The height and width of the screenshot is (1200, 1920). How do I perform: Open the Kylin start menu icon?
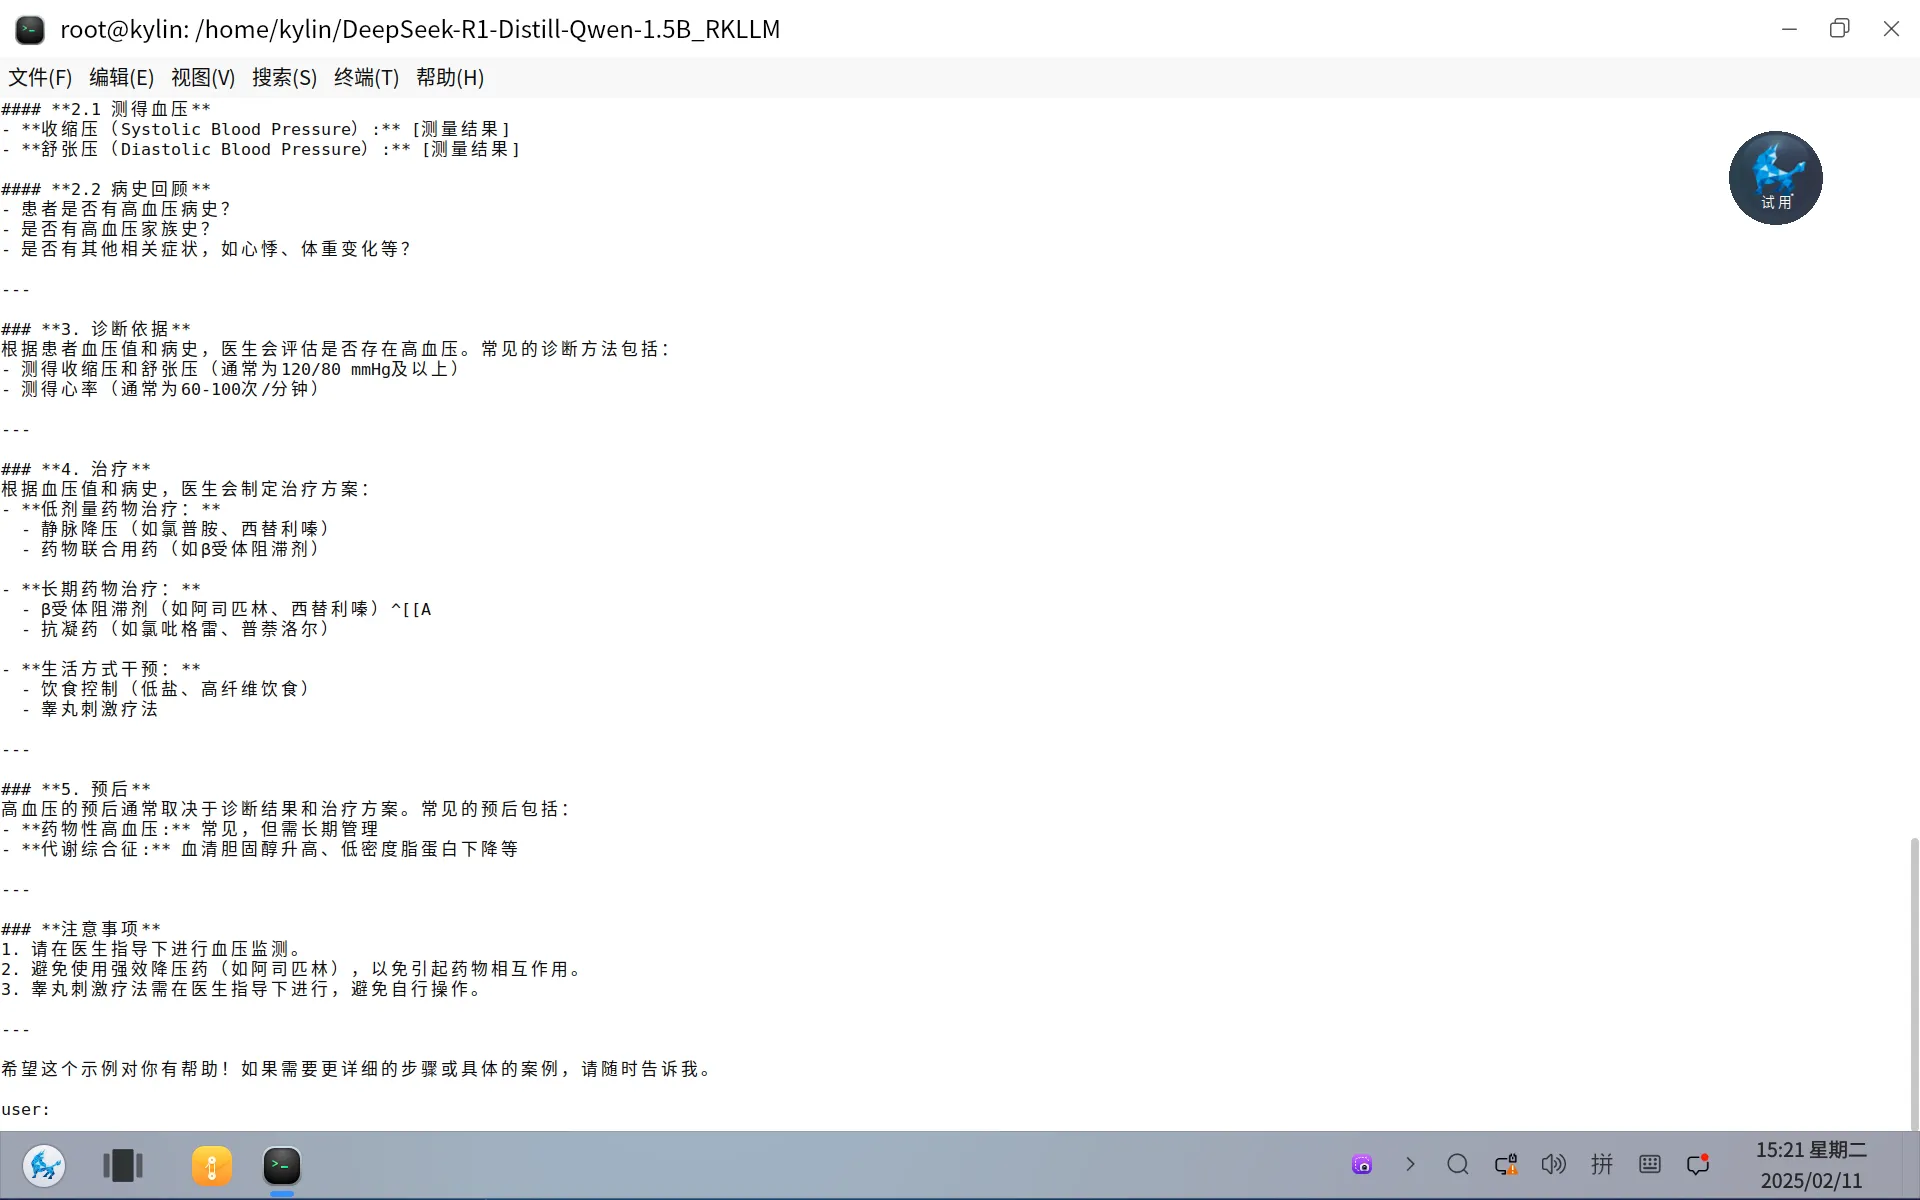[x=44, y=1165]
